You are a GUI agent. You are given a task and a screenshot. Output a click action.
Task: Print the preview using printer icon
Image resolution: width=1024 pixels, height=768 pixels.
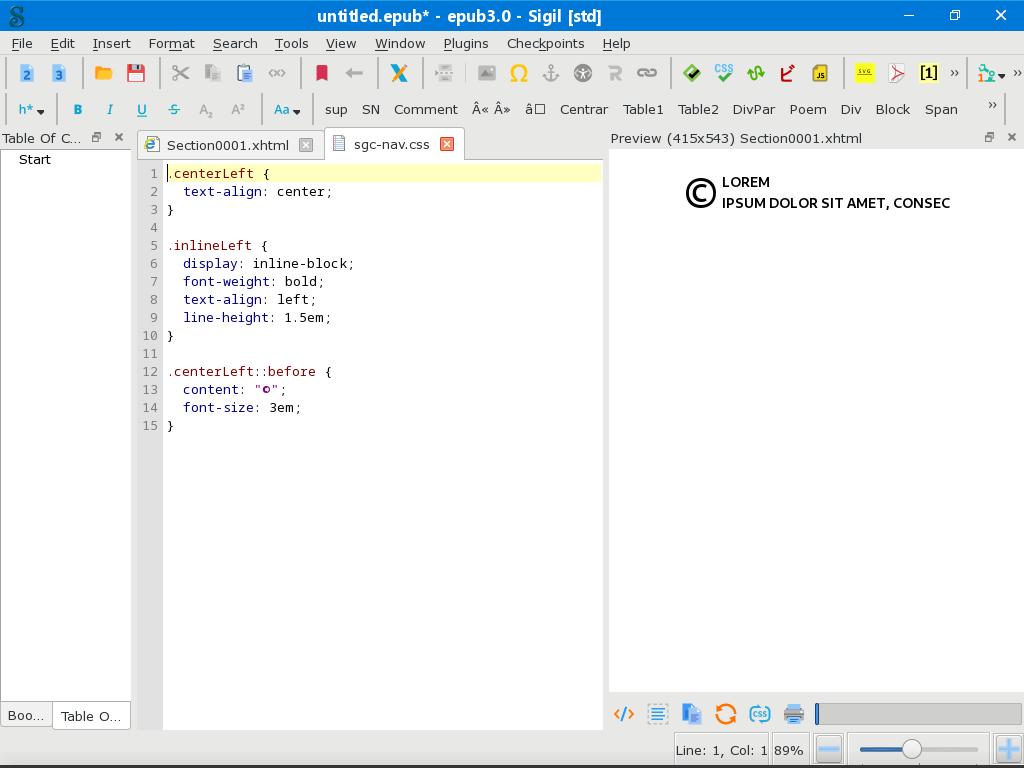pyautogui.click(x=794, y=714)
